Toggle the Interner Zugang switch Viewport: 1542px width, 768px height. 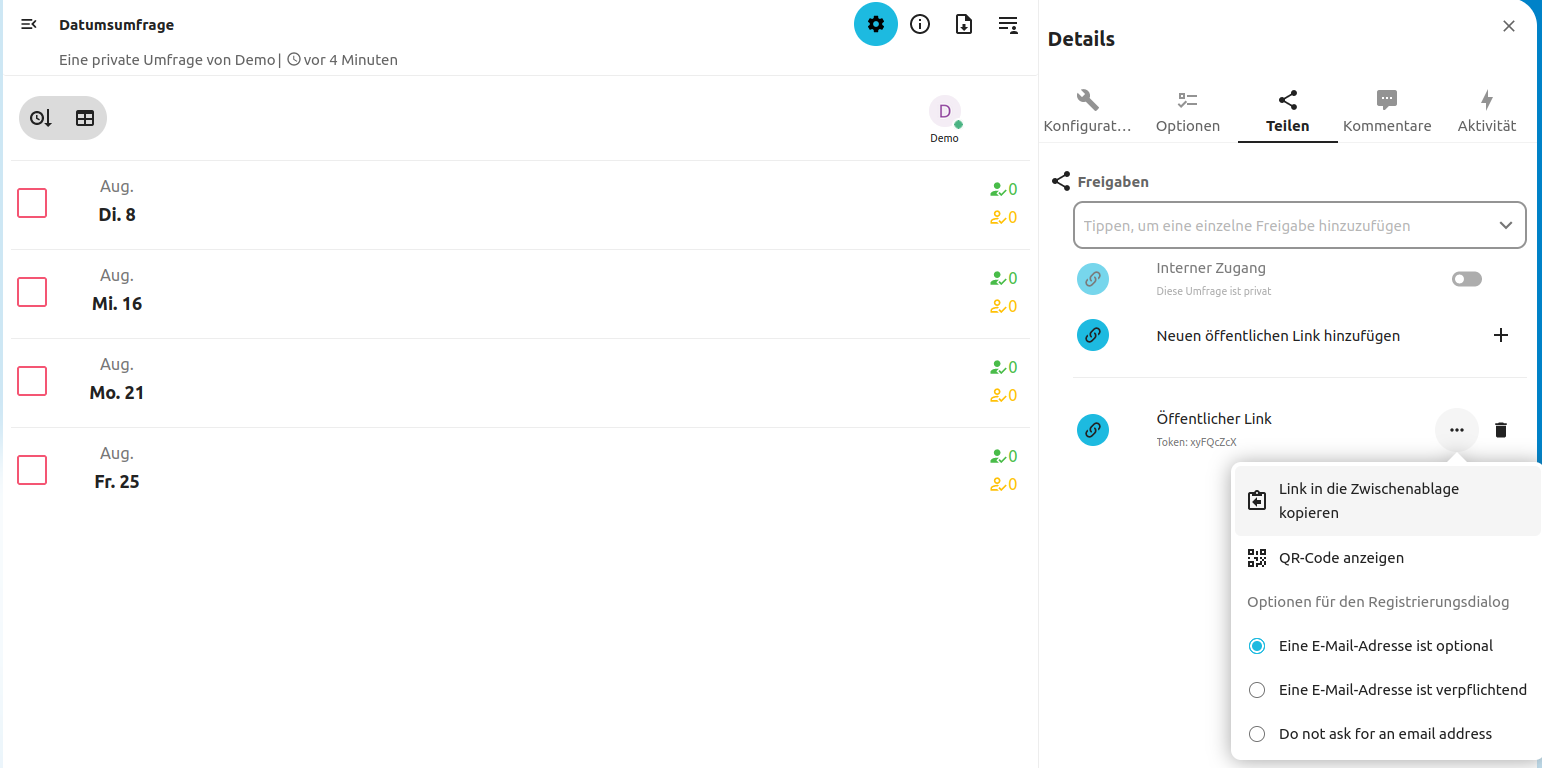pos(1466,279)
